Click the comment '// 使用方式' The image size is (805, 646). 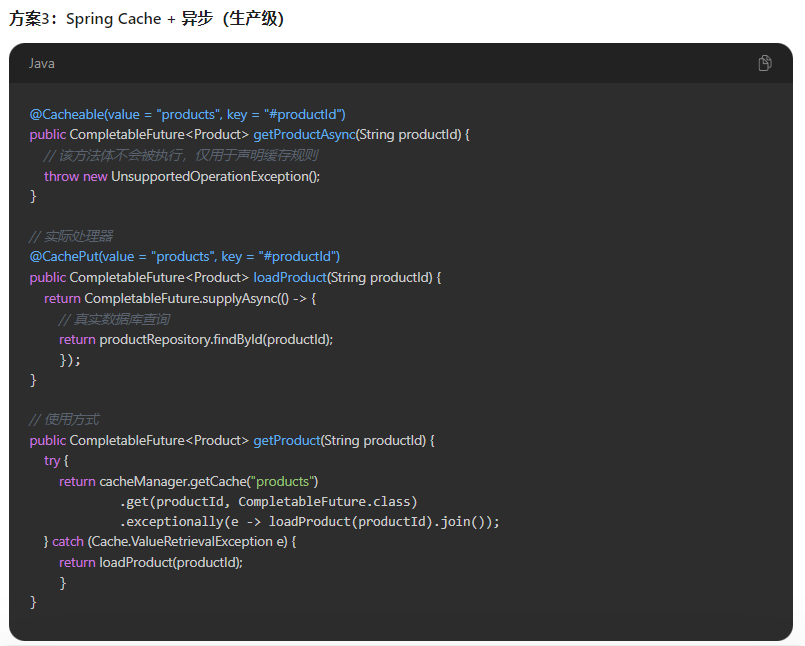64,420
